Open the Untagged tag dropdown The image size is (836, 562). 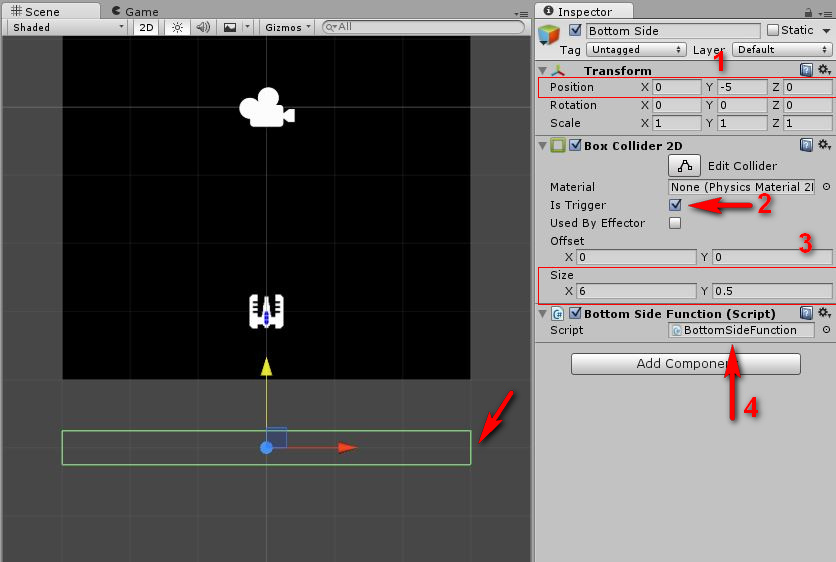(x=636, y=50)
